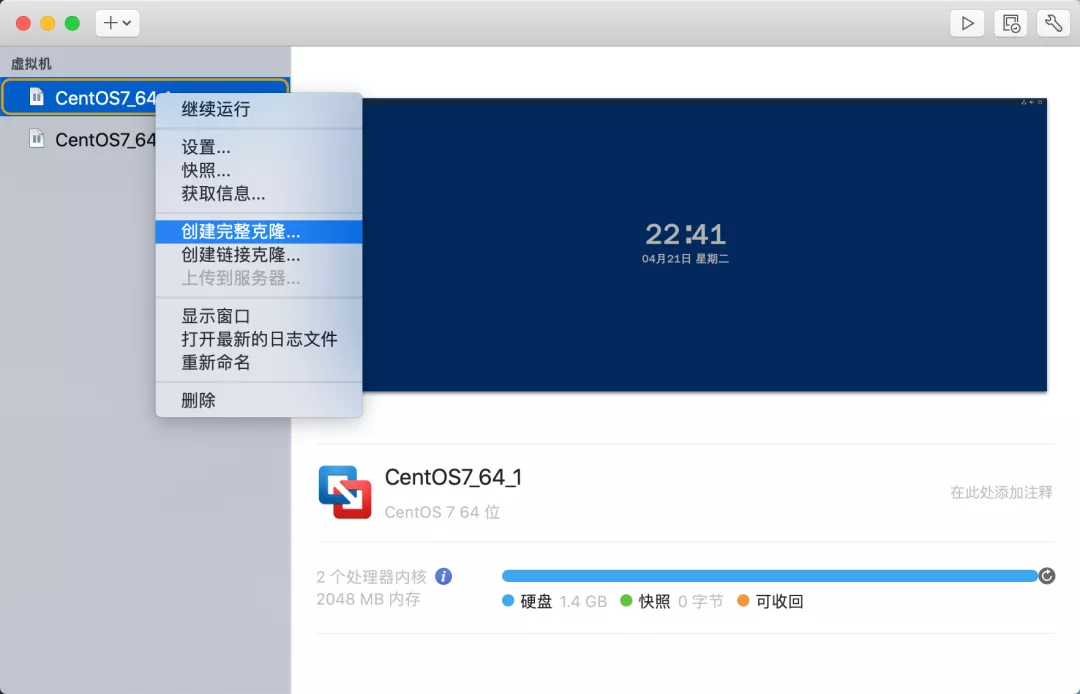Click the green 快照 legend dot
1080x694 pixels.
point(626,600)
